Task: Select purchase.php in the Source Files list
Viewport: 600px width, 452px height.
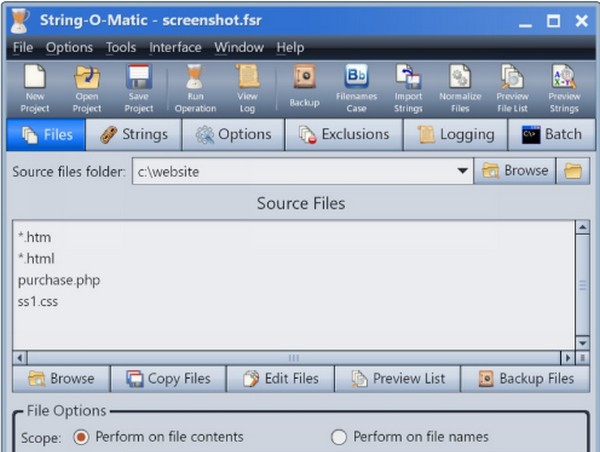Action: (59, 280)
